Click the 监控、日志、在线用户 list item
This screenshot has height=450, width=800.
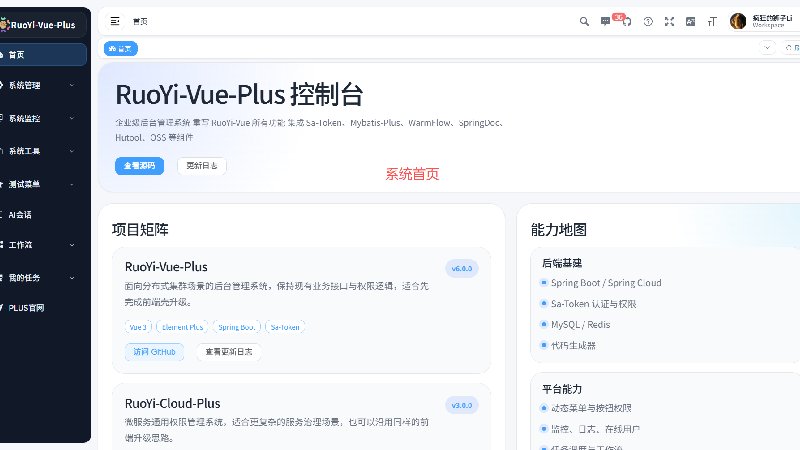click(595, 429)
